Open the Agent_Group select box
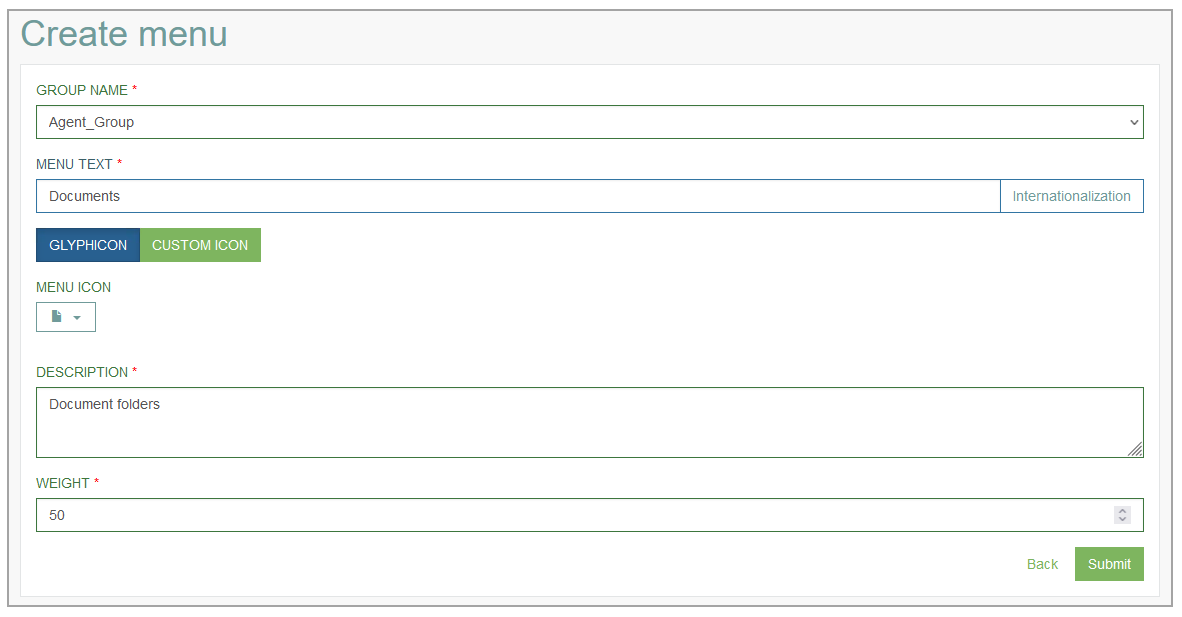The height and width of the screenshot is (617, 1182). (589, 122)
